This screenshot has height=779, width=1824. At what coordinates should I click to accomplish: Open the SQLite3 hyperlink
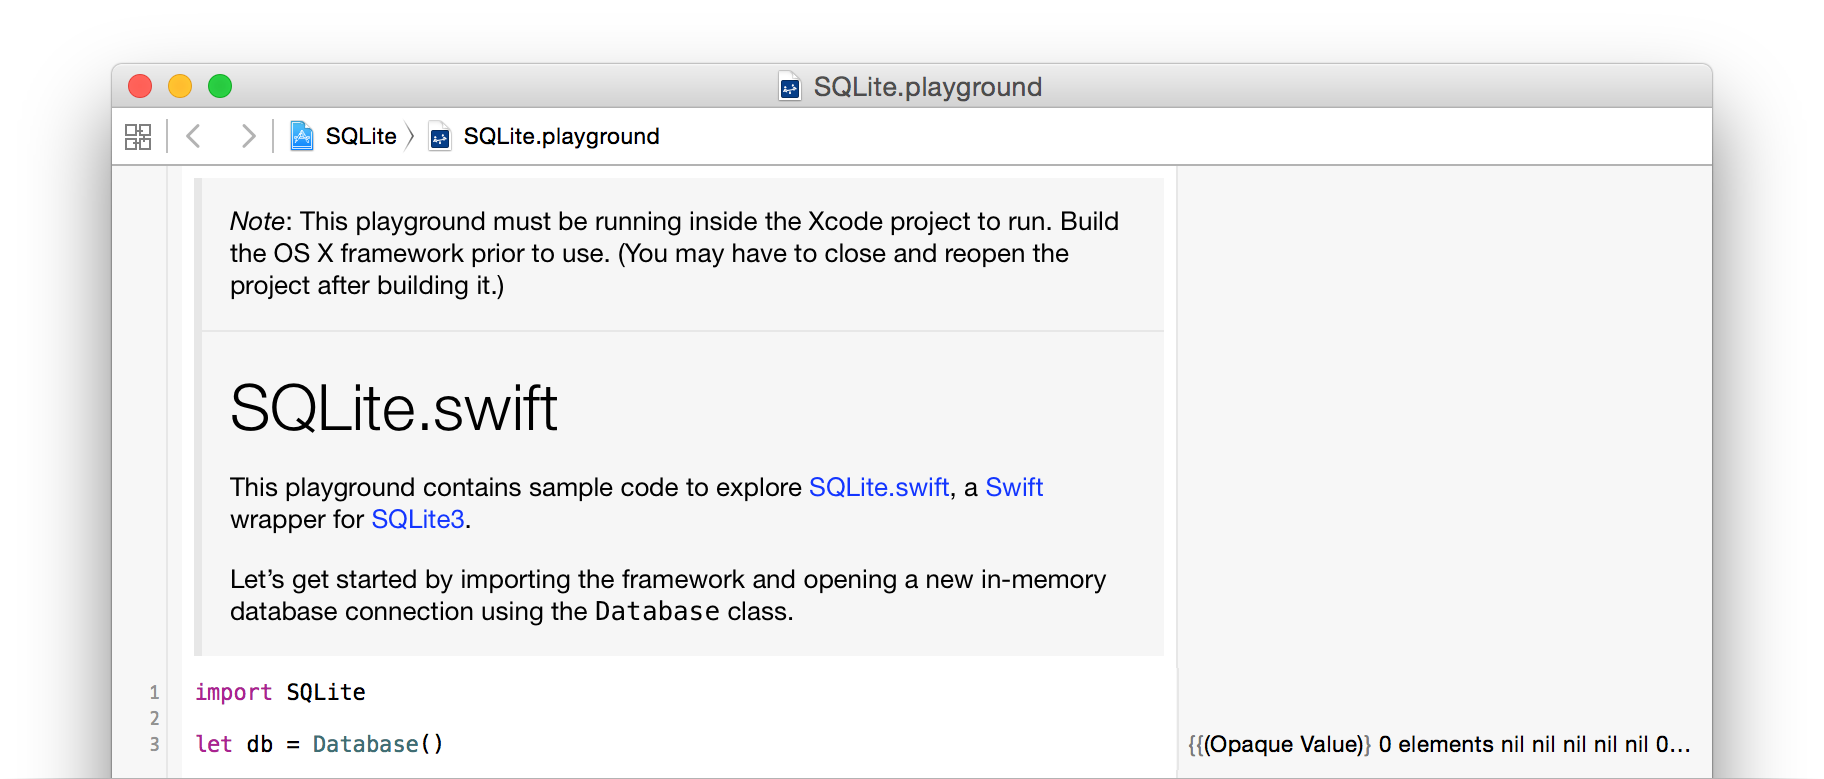coord(417,519)
